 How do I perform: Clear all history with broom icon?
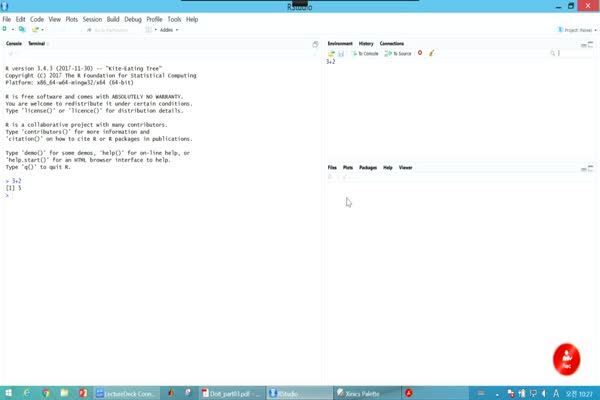click(x=431, y=53)
